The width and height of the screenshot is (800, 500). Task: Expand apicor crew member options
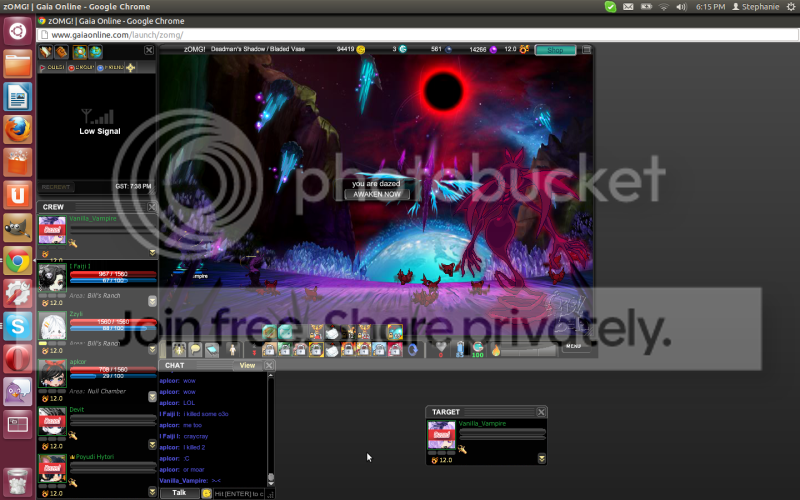152,396
